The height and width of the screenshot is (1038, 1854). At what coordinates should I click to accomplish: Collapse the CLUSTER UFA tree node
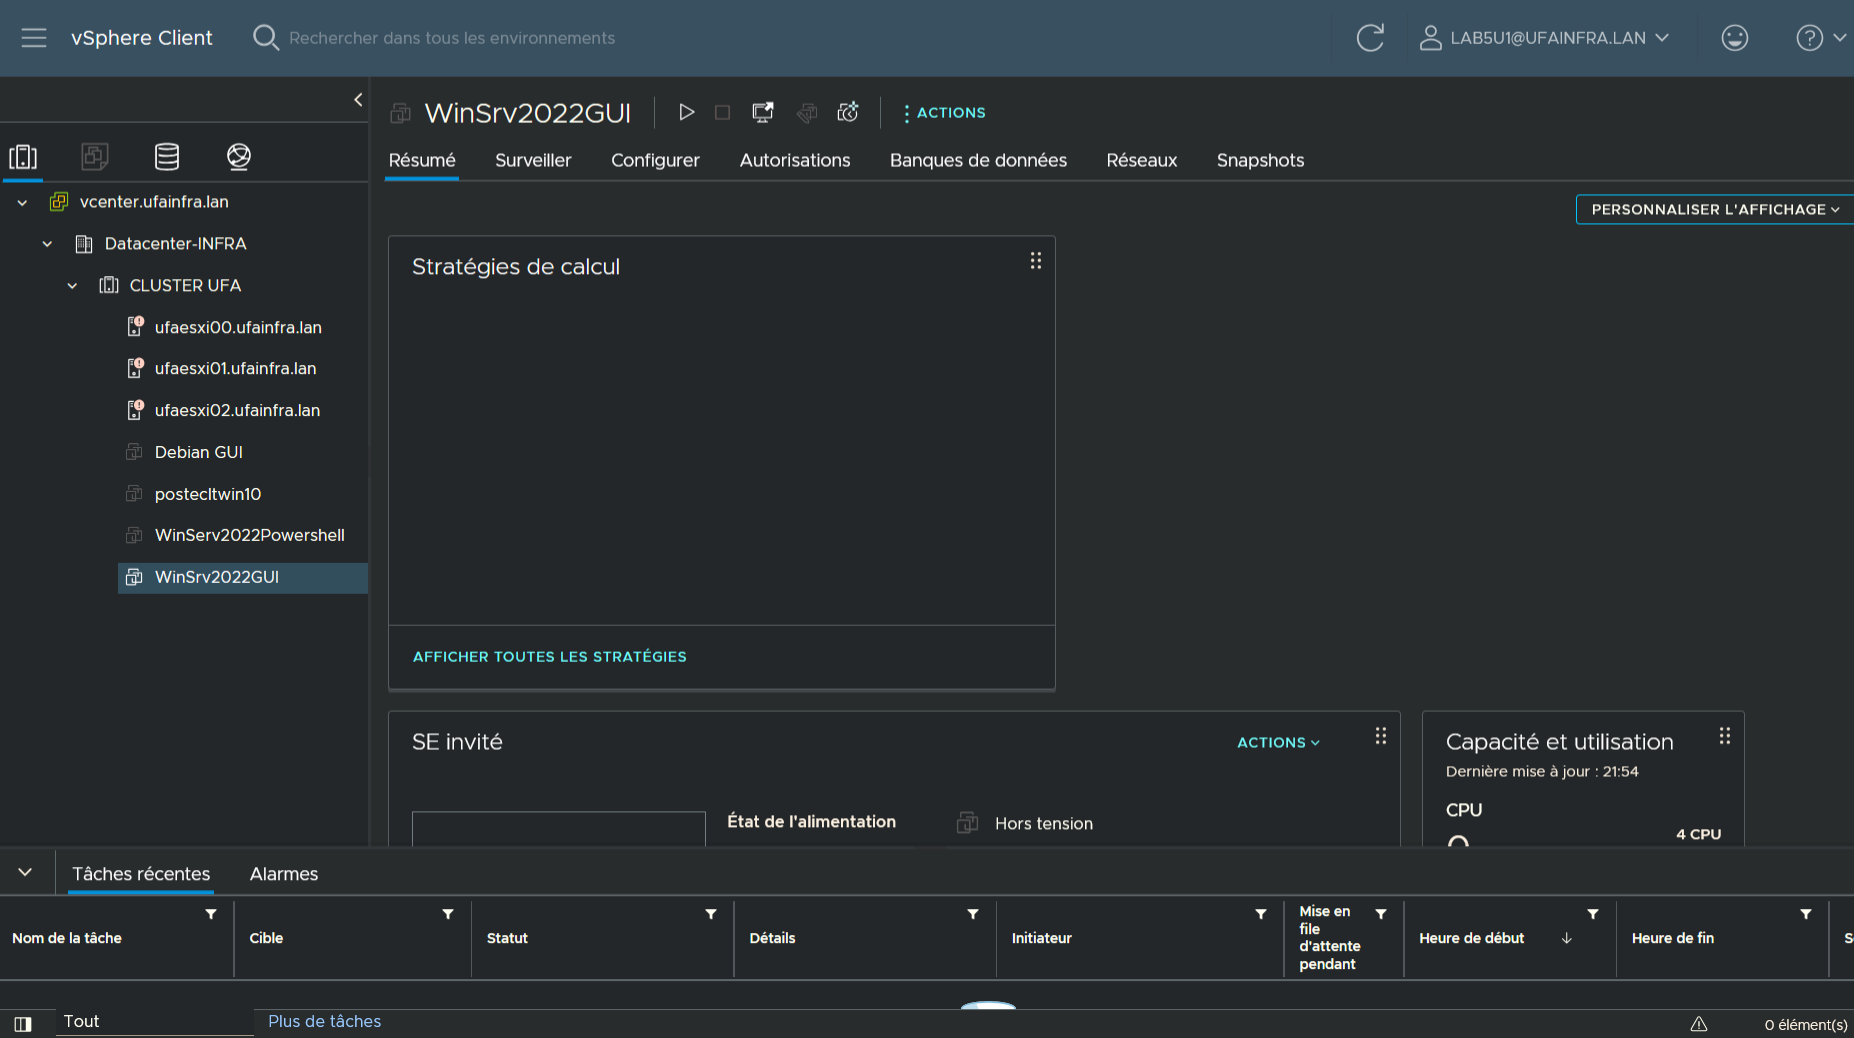point(72,286)
